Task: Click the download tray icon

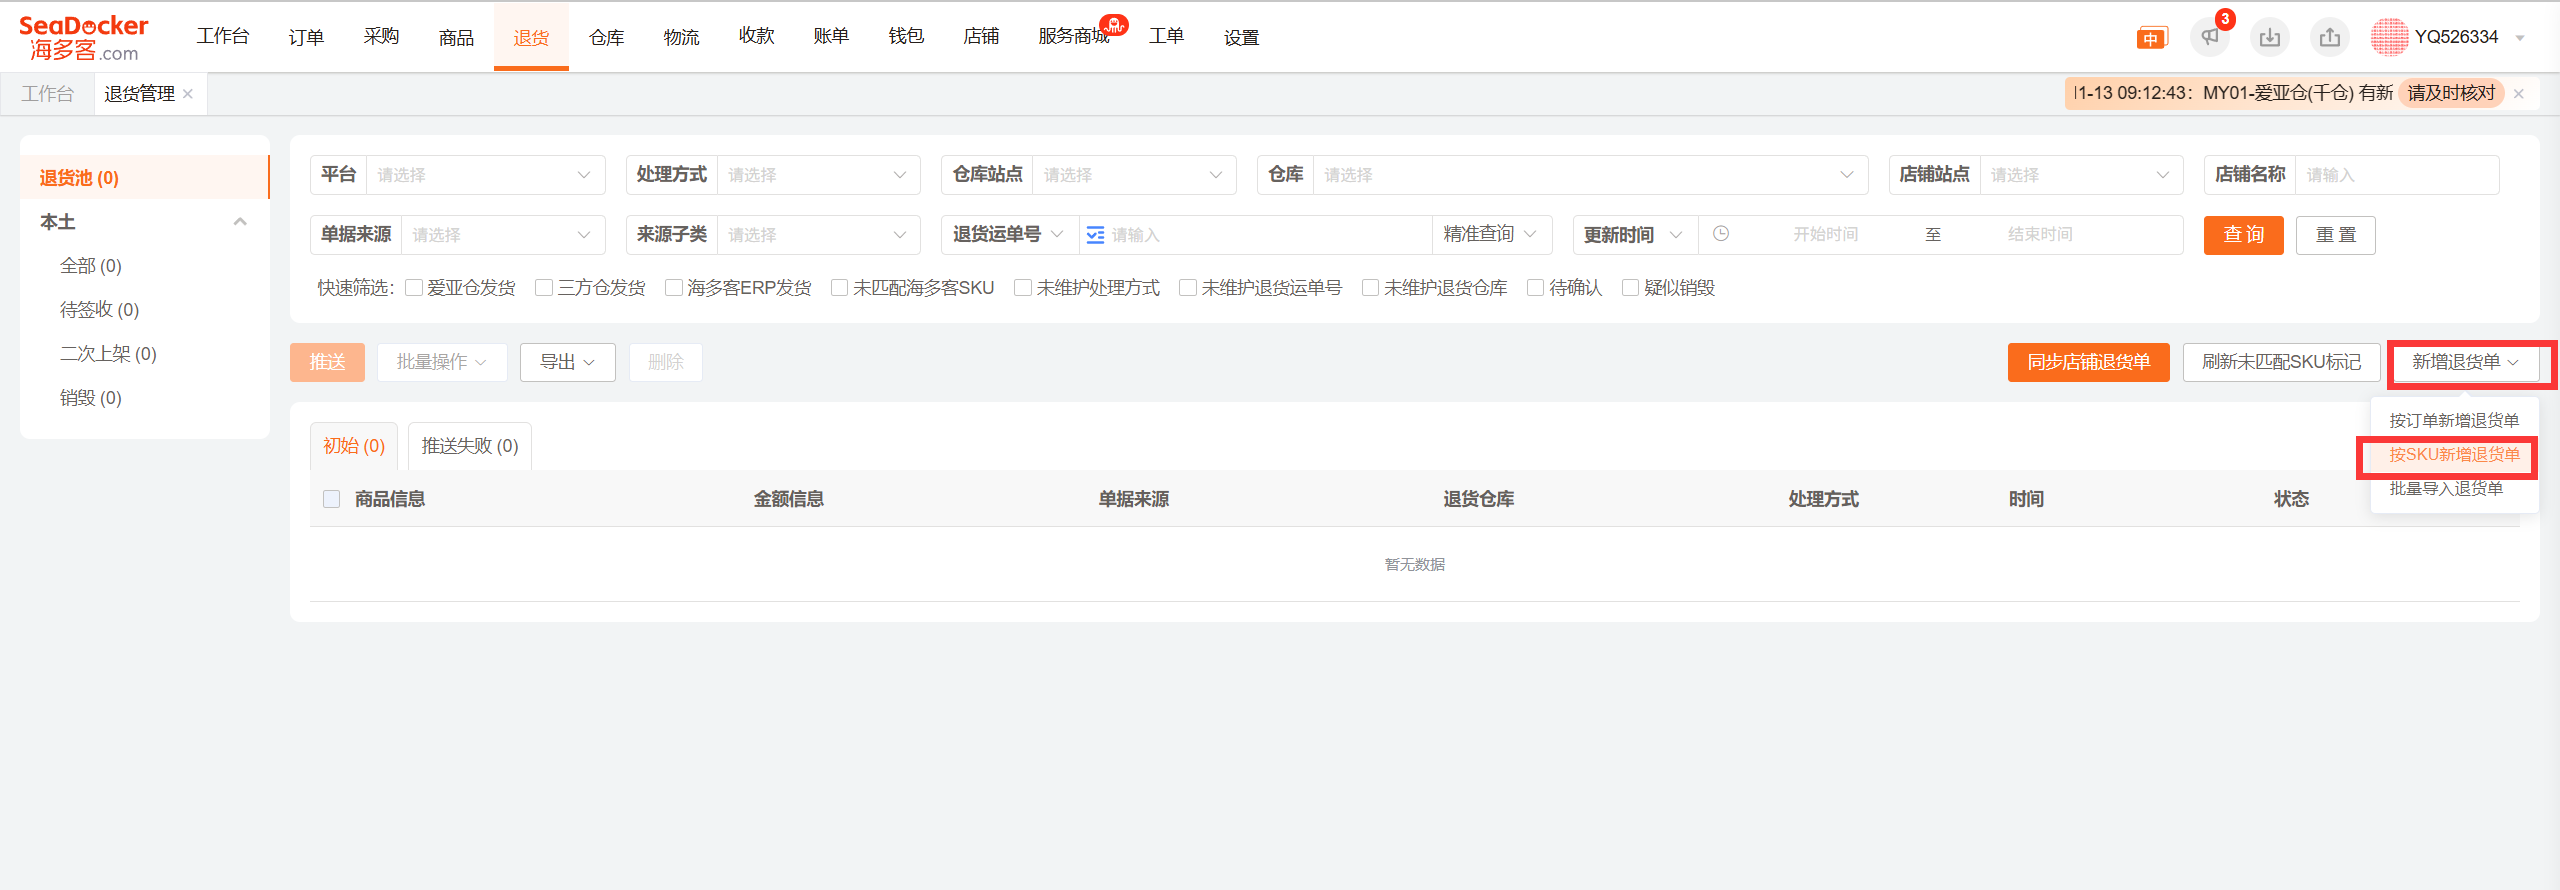Action: pos(2270,37)
